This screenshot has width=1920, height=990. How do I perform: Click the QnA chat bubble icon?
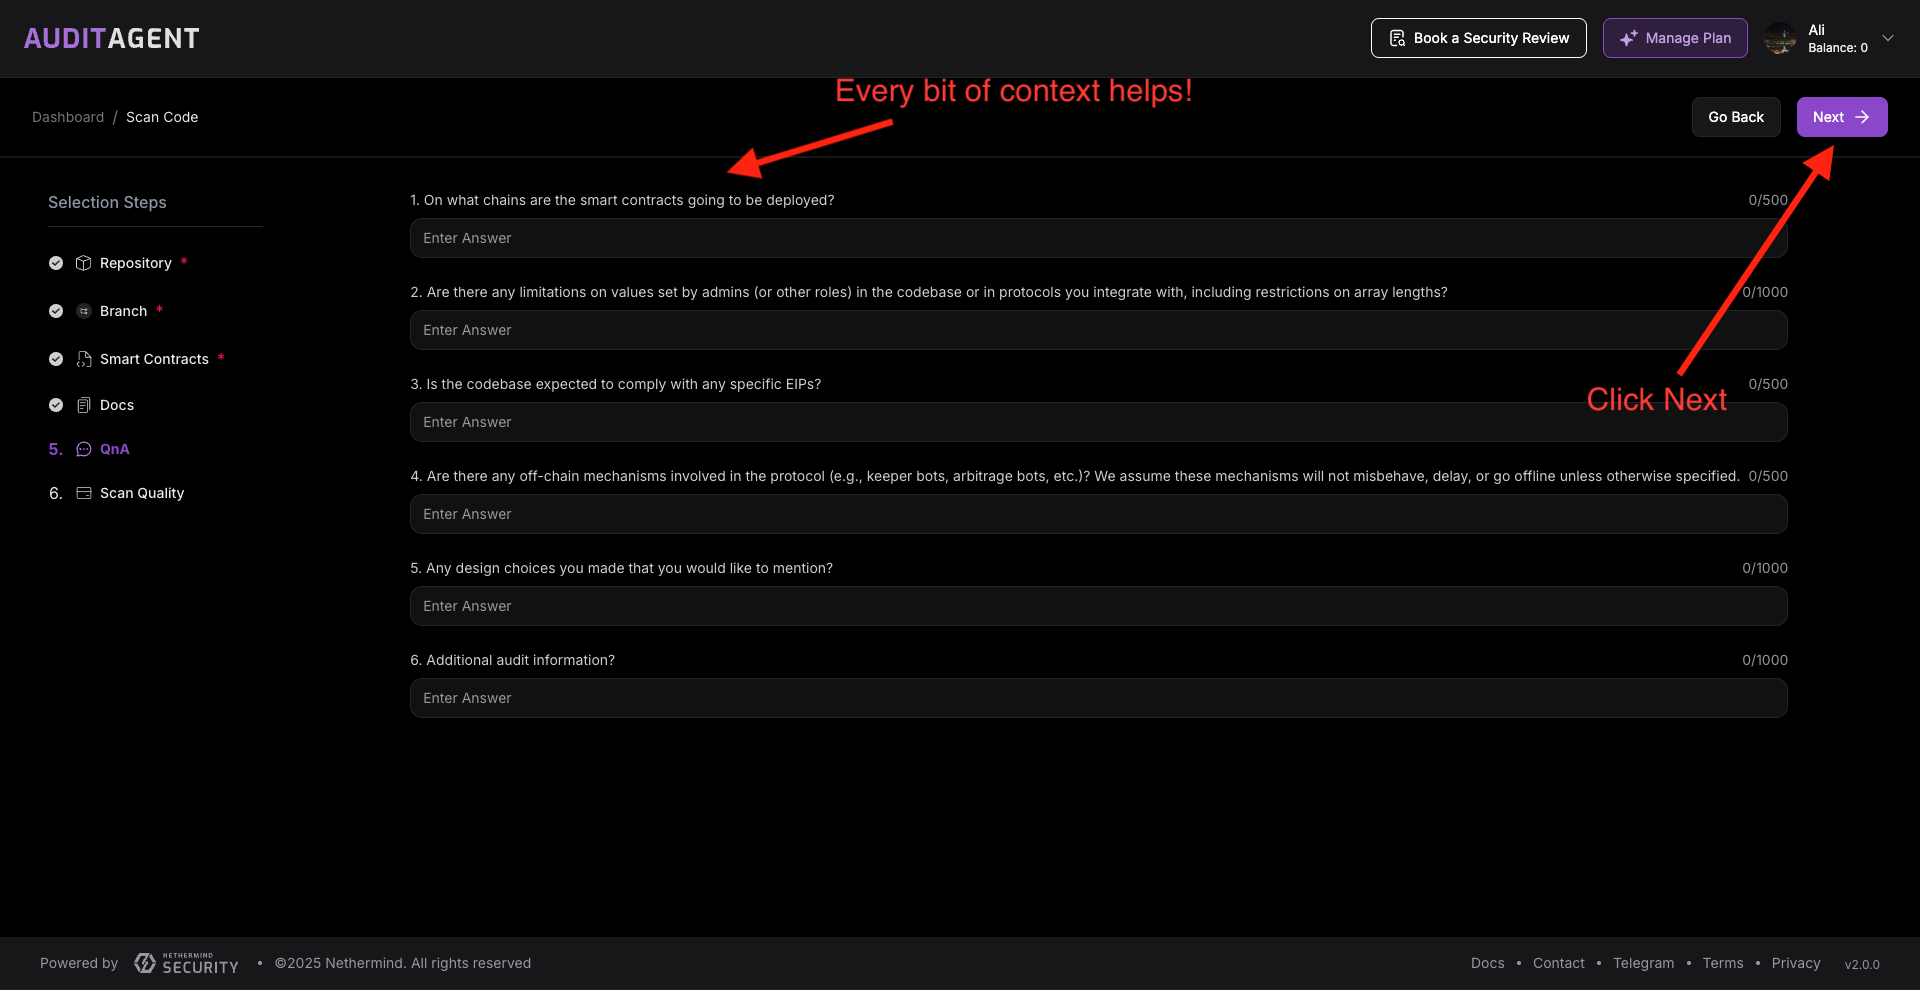pyautogui.click(x=84, y=449)
